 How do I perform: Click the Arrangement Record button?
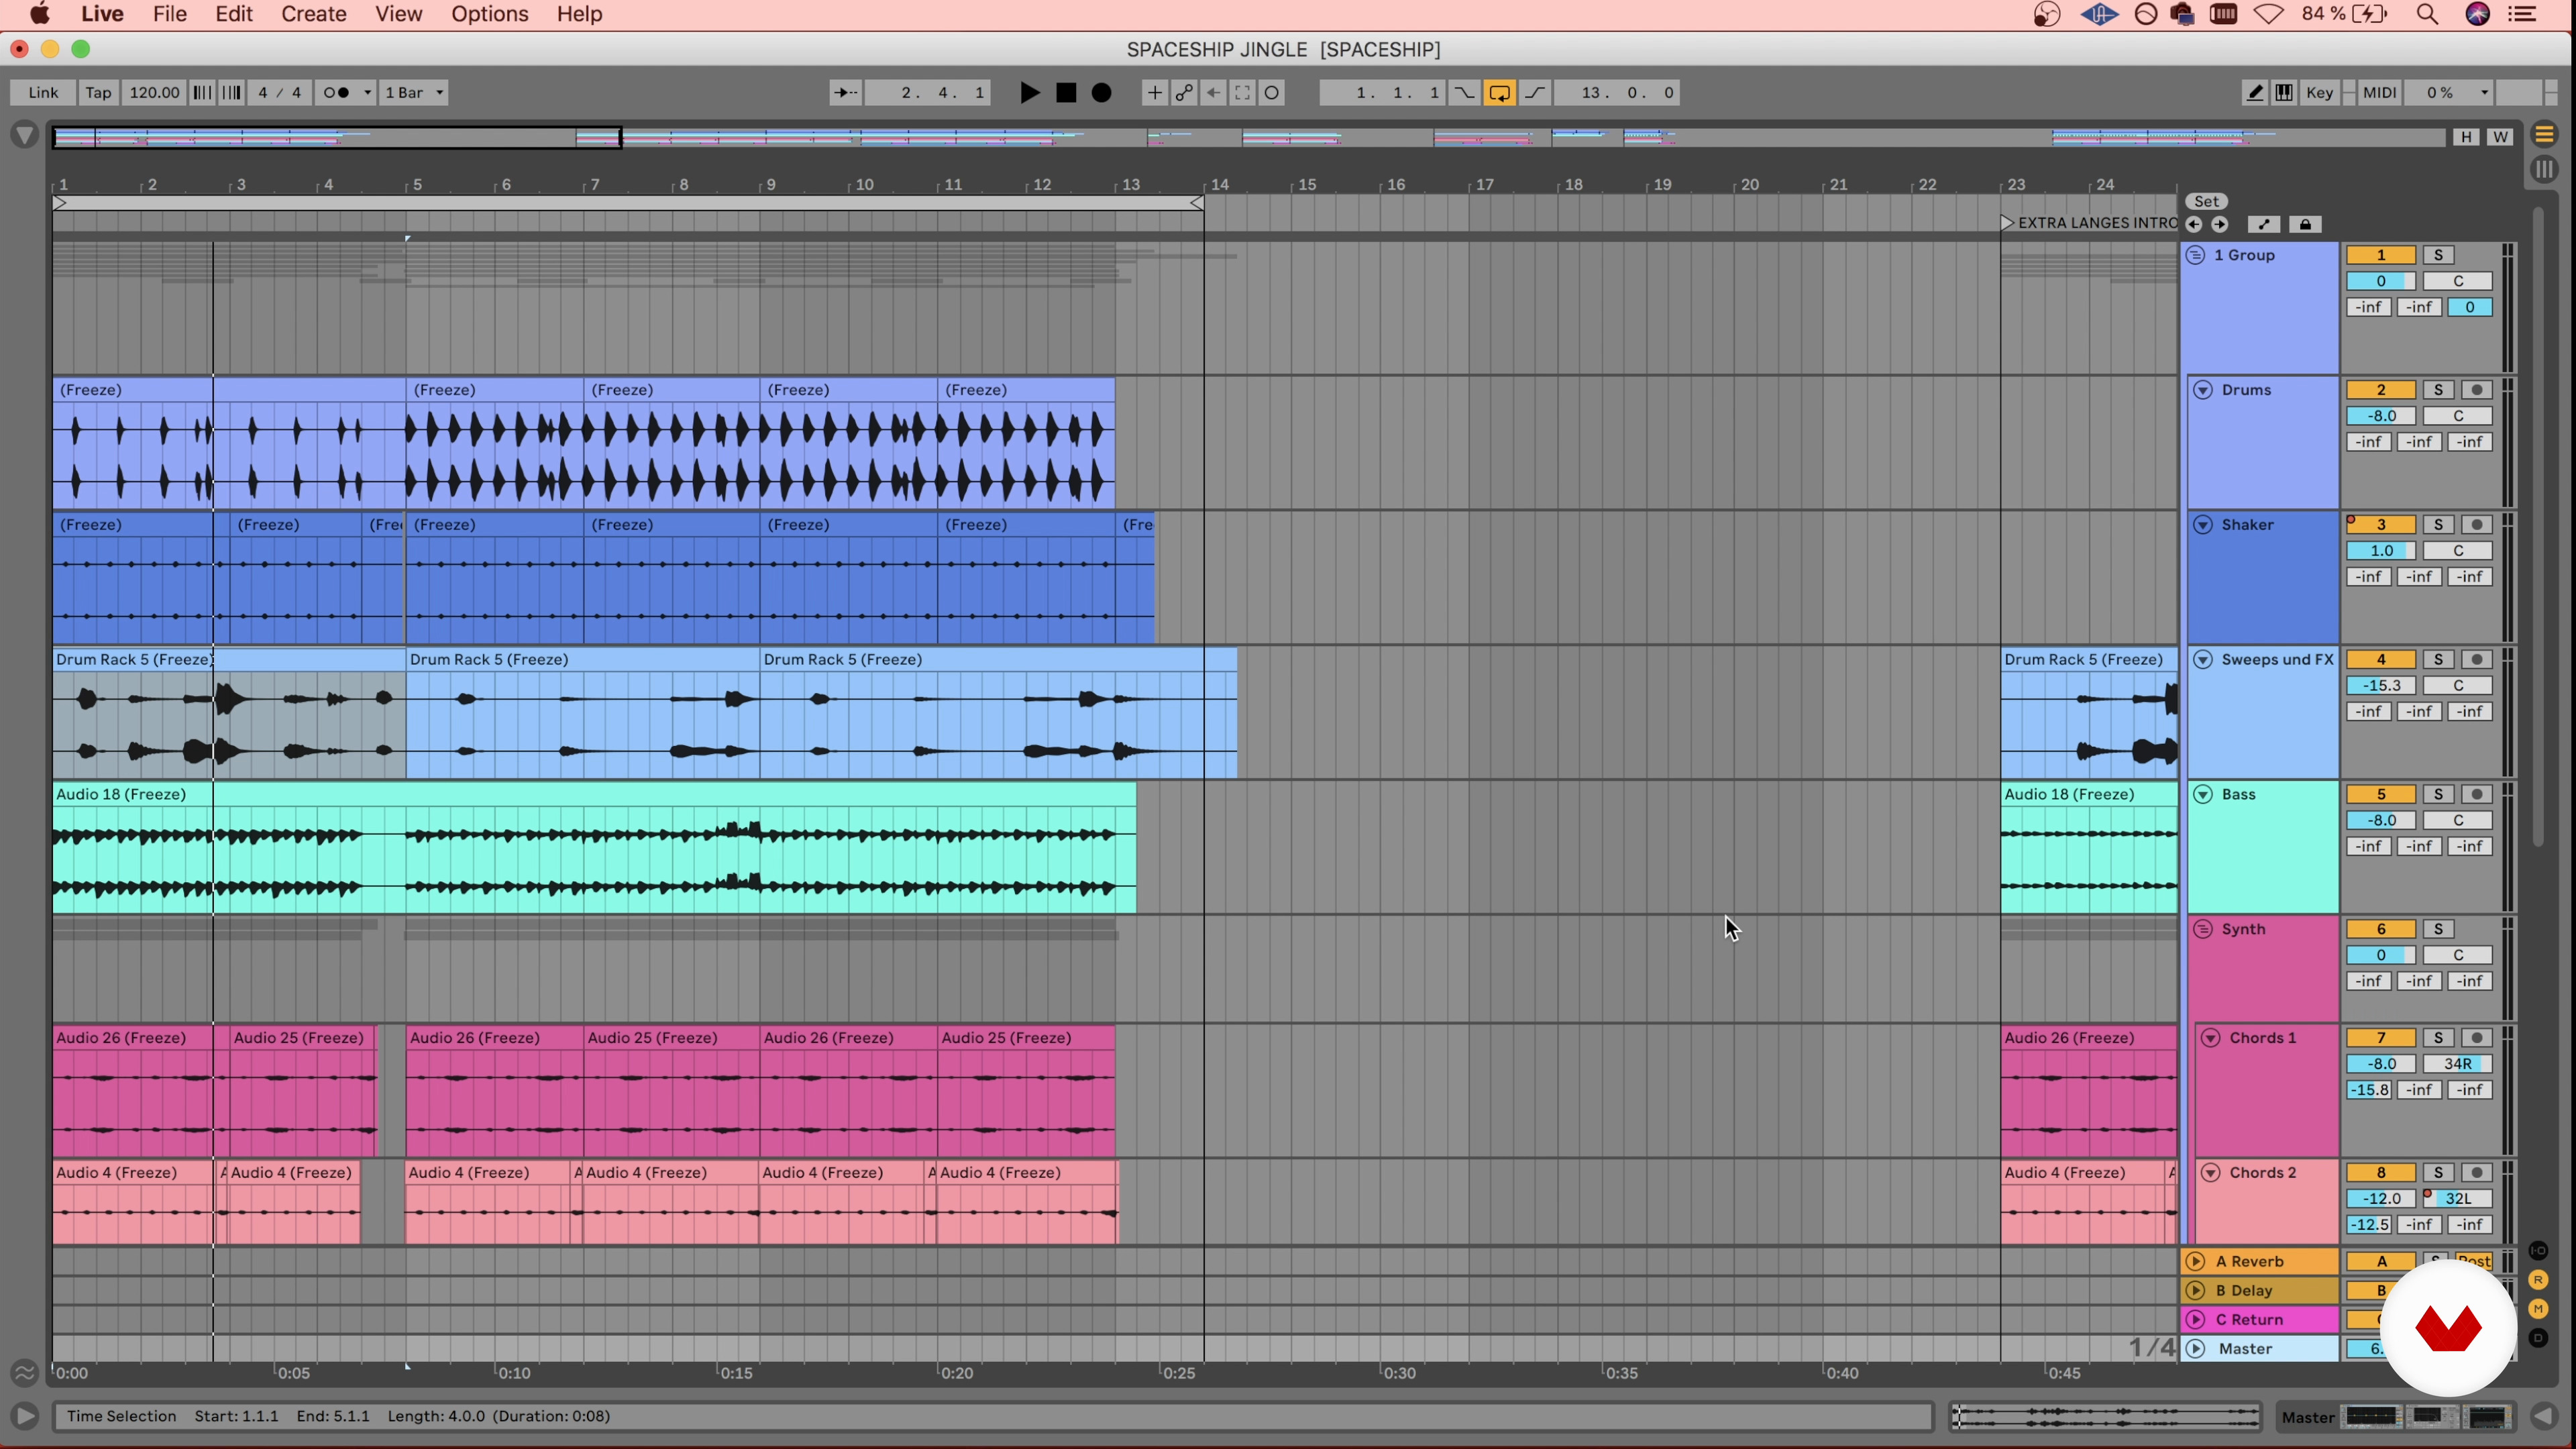point(1101,93)
